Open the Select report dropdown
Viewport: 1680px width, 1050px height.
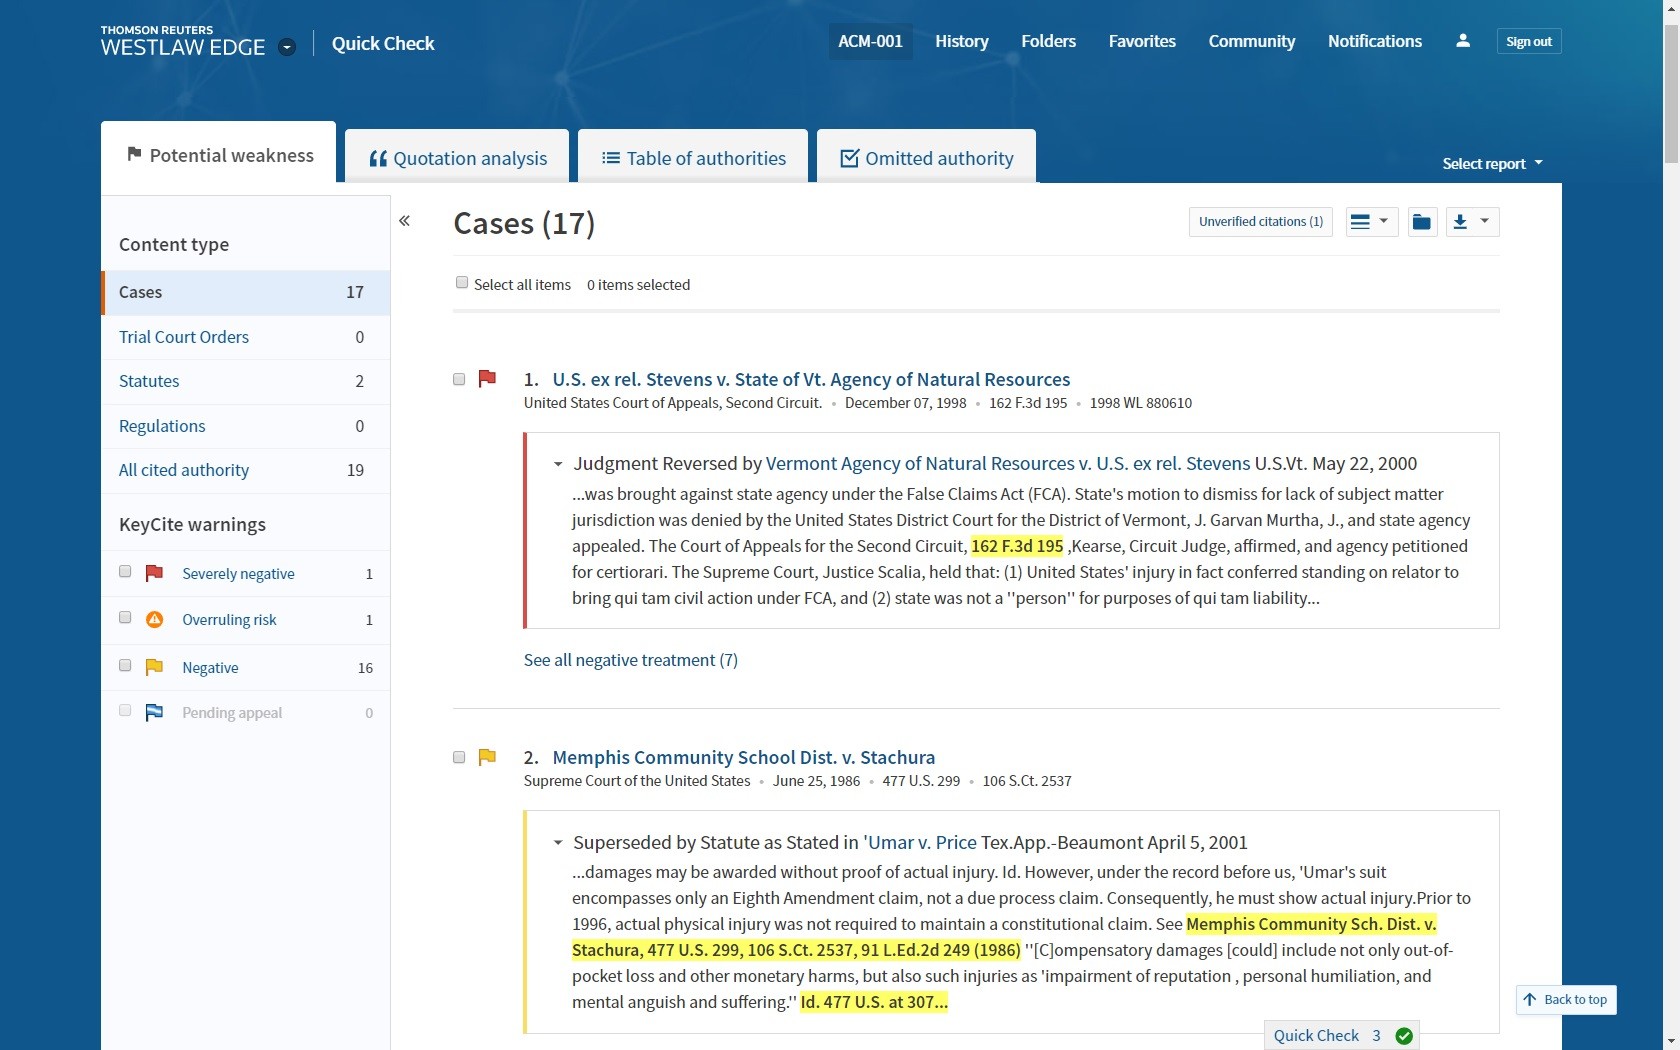(1492, 163)
